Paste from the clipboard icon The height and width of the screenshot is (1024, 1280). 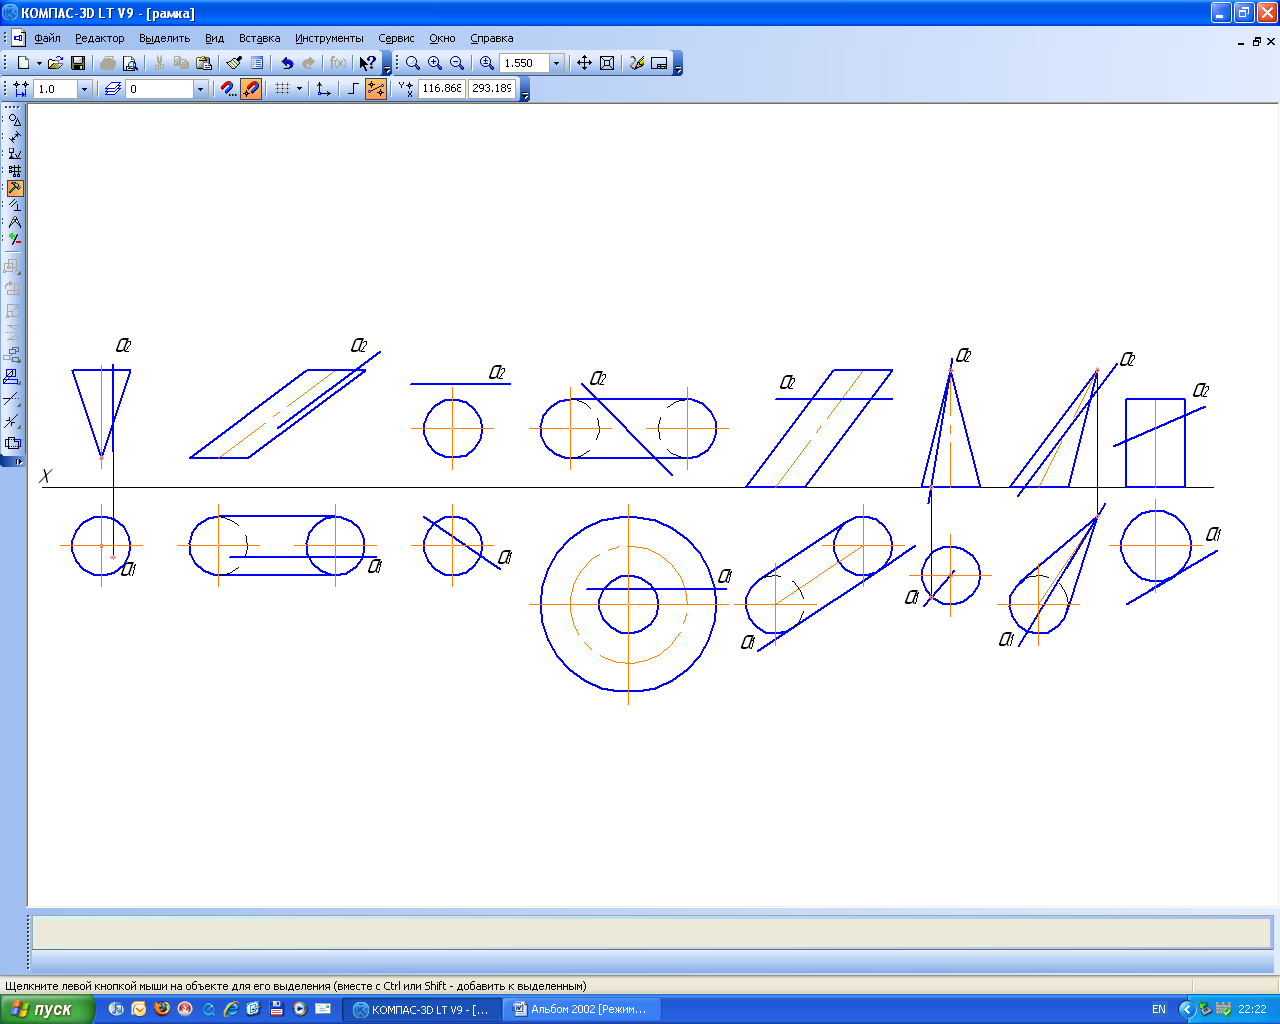pyautogui.click(x=204, y=63)
